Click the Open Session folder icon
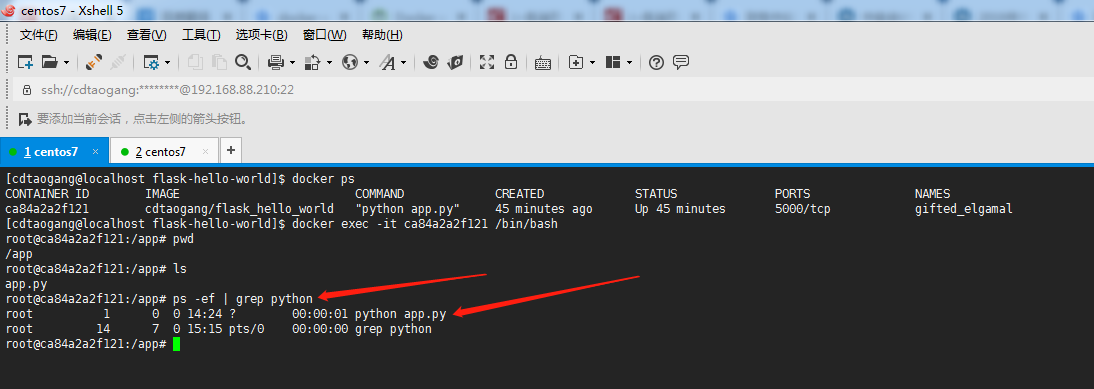 49,63
